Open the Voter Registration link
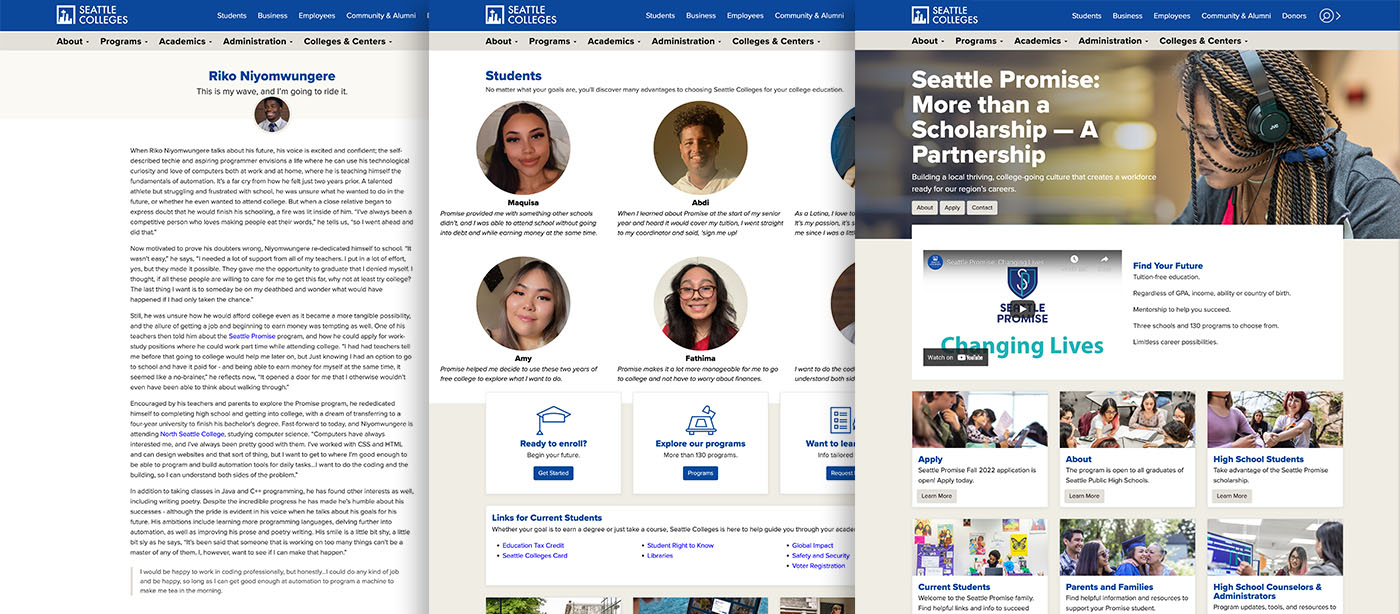This screenshot has height=614, width=1400. 818,566
